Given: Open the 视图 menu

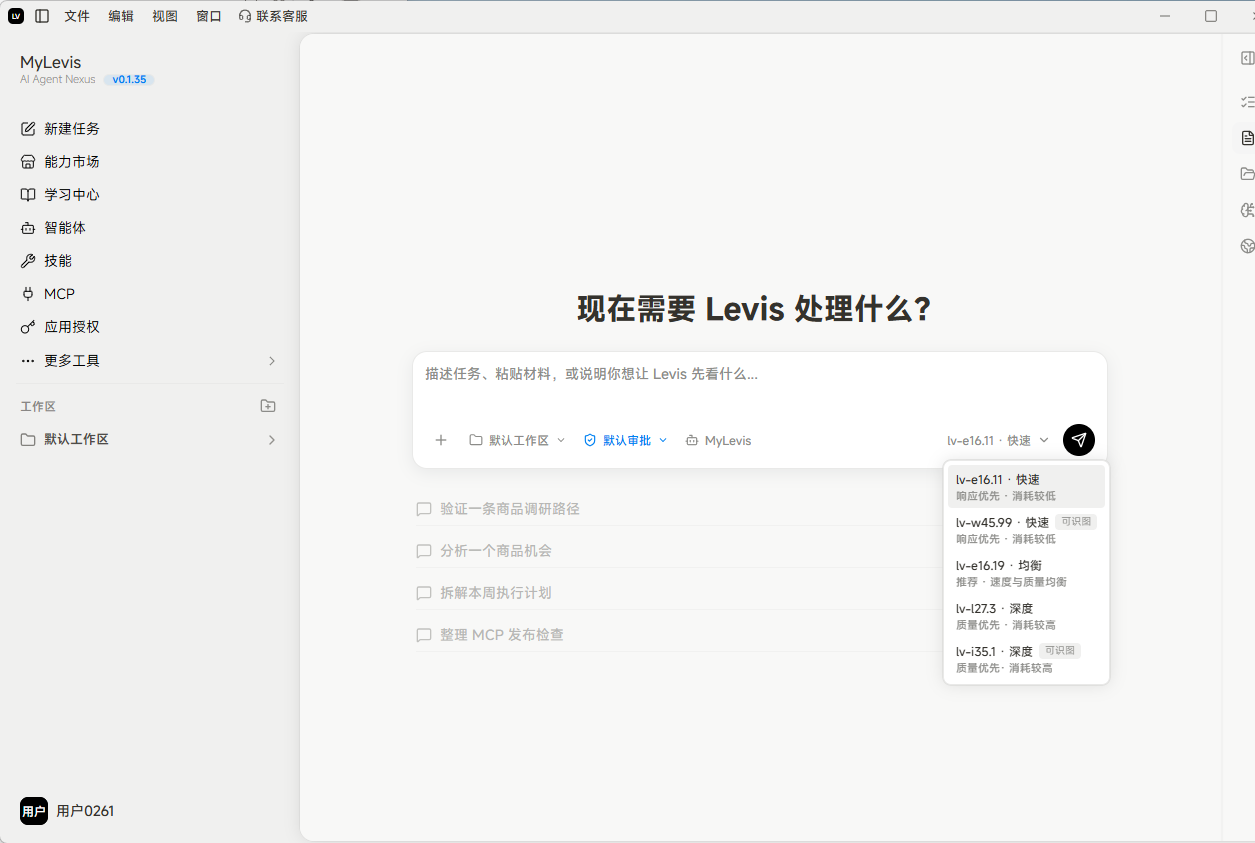Looking at the screenshot, I should pyautogui.click(x=165, y=16).
